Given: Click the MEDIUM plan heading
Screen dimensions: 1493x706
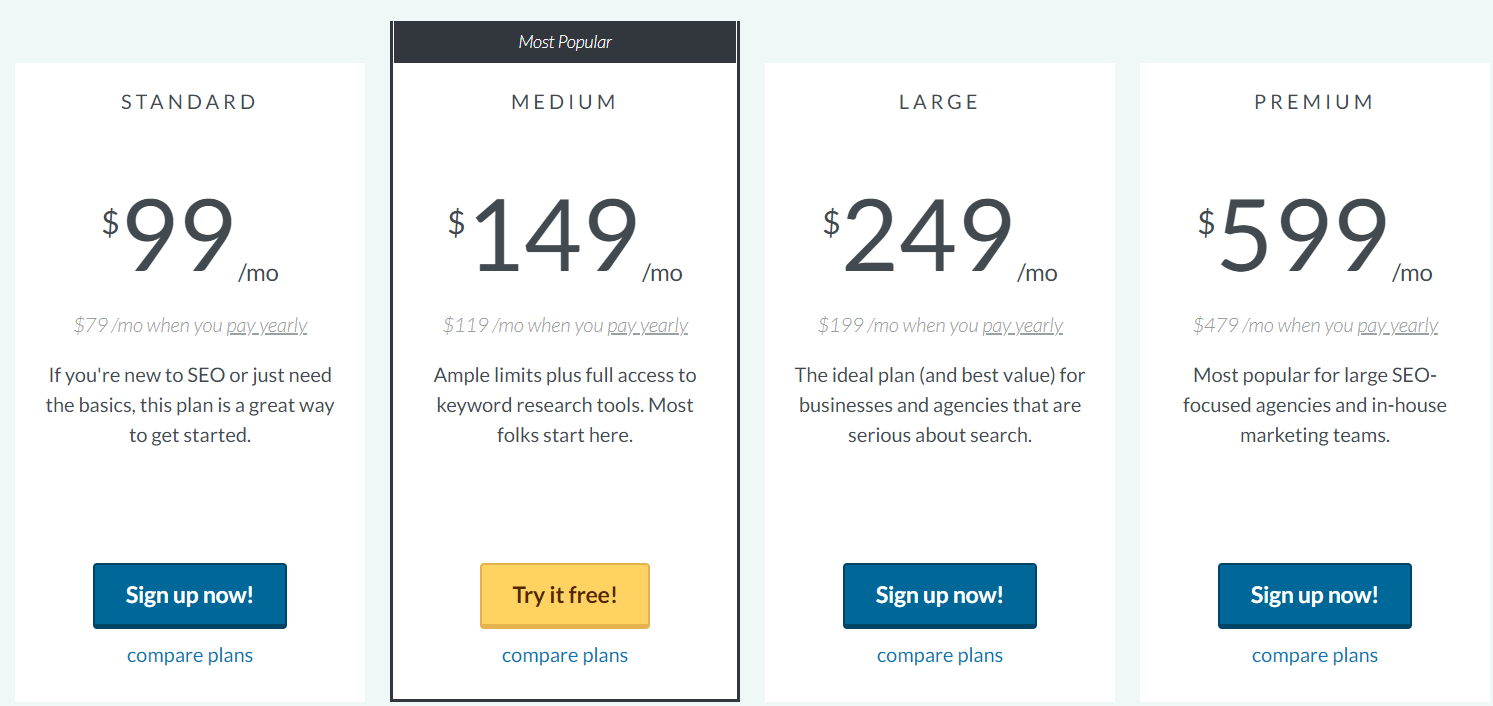Looking at the screenshot, I should [565, 102].
